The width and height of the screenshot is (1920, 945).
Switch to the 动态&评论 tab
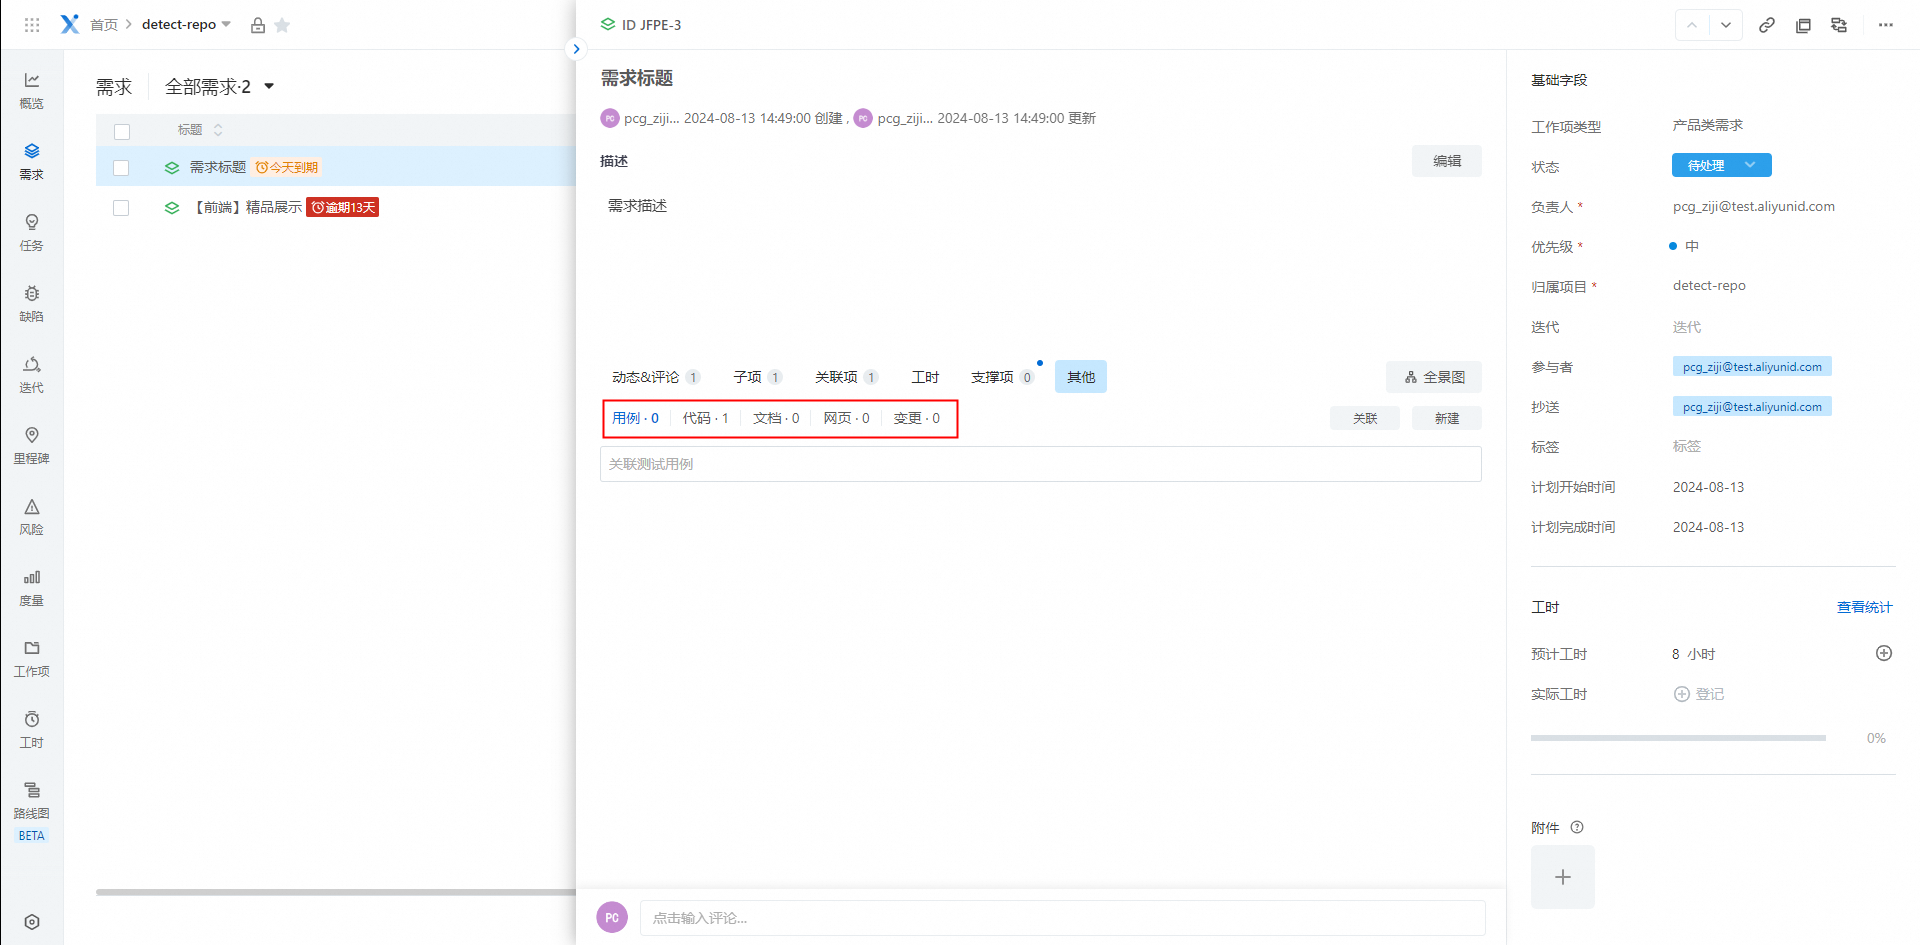(x=655, y=377)
